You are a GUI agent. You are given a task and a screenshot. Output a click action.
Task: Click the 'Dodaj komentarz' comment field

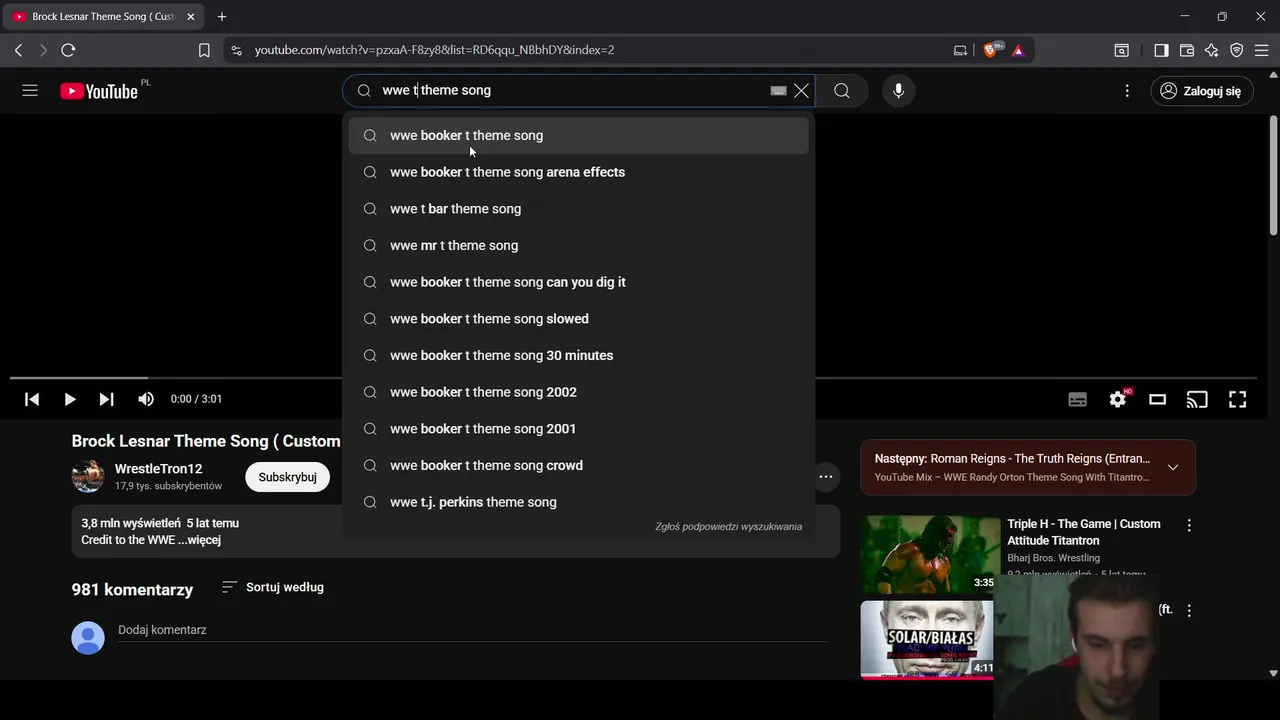(472, 630)
